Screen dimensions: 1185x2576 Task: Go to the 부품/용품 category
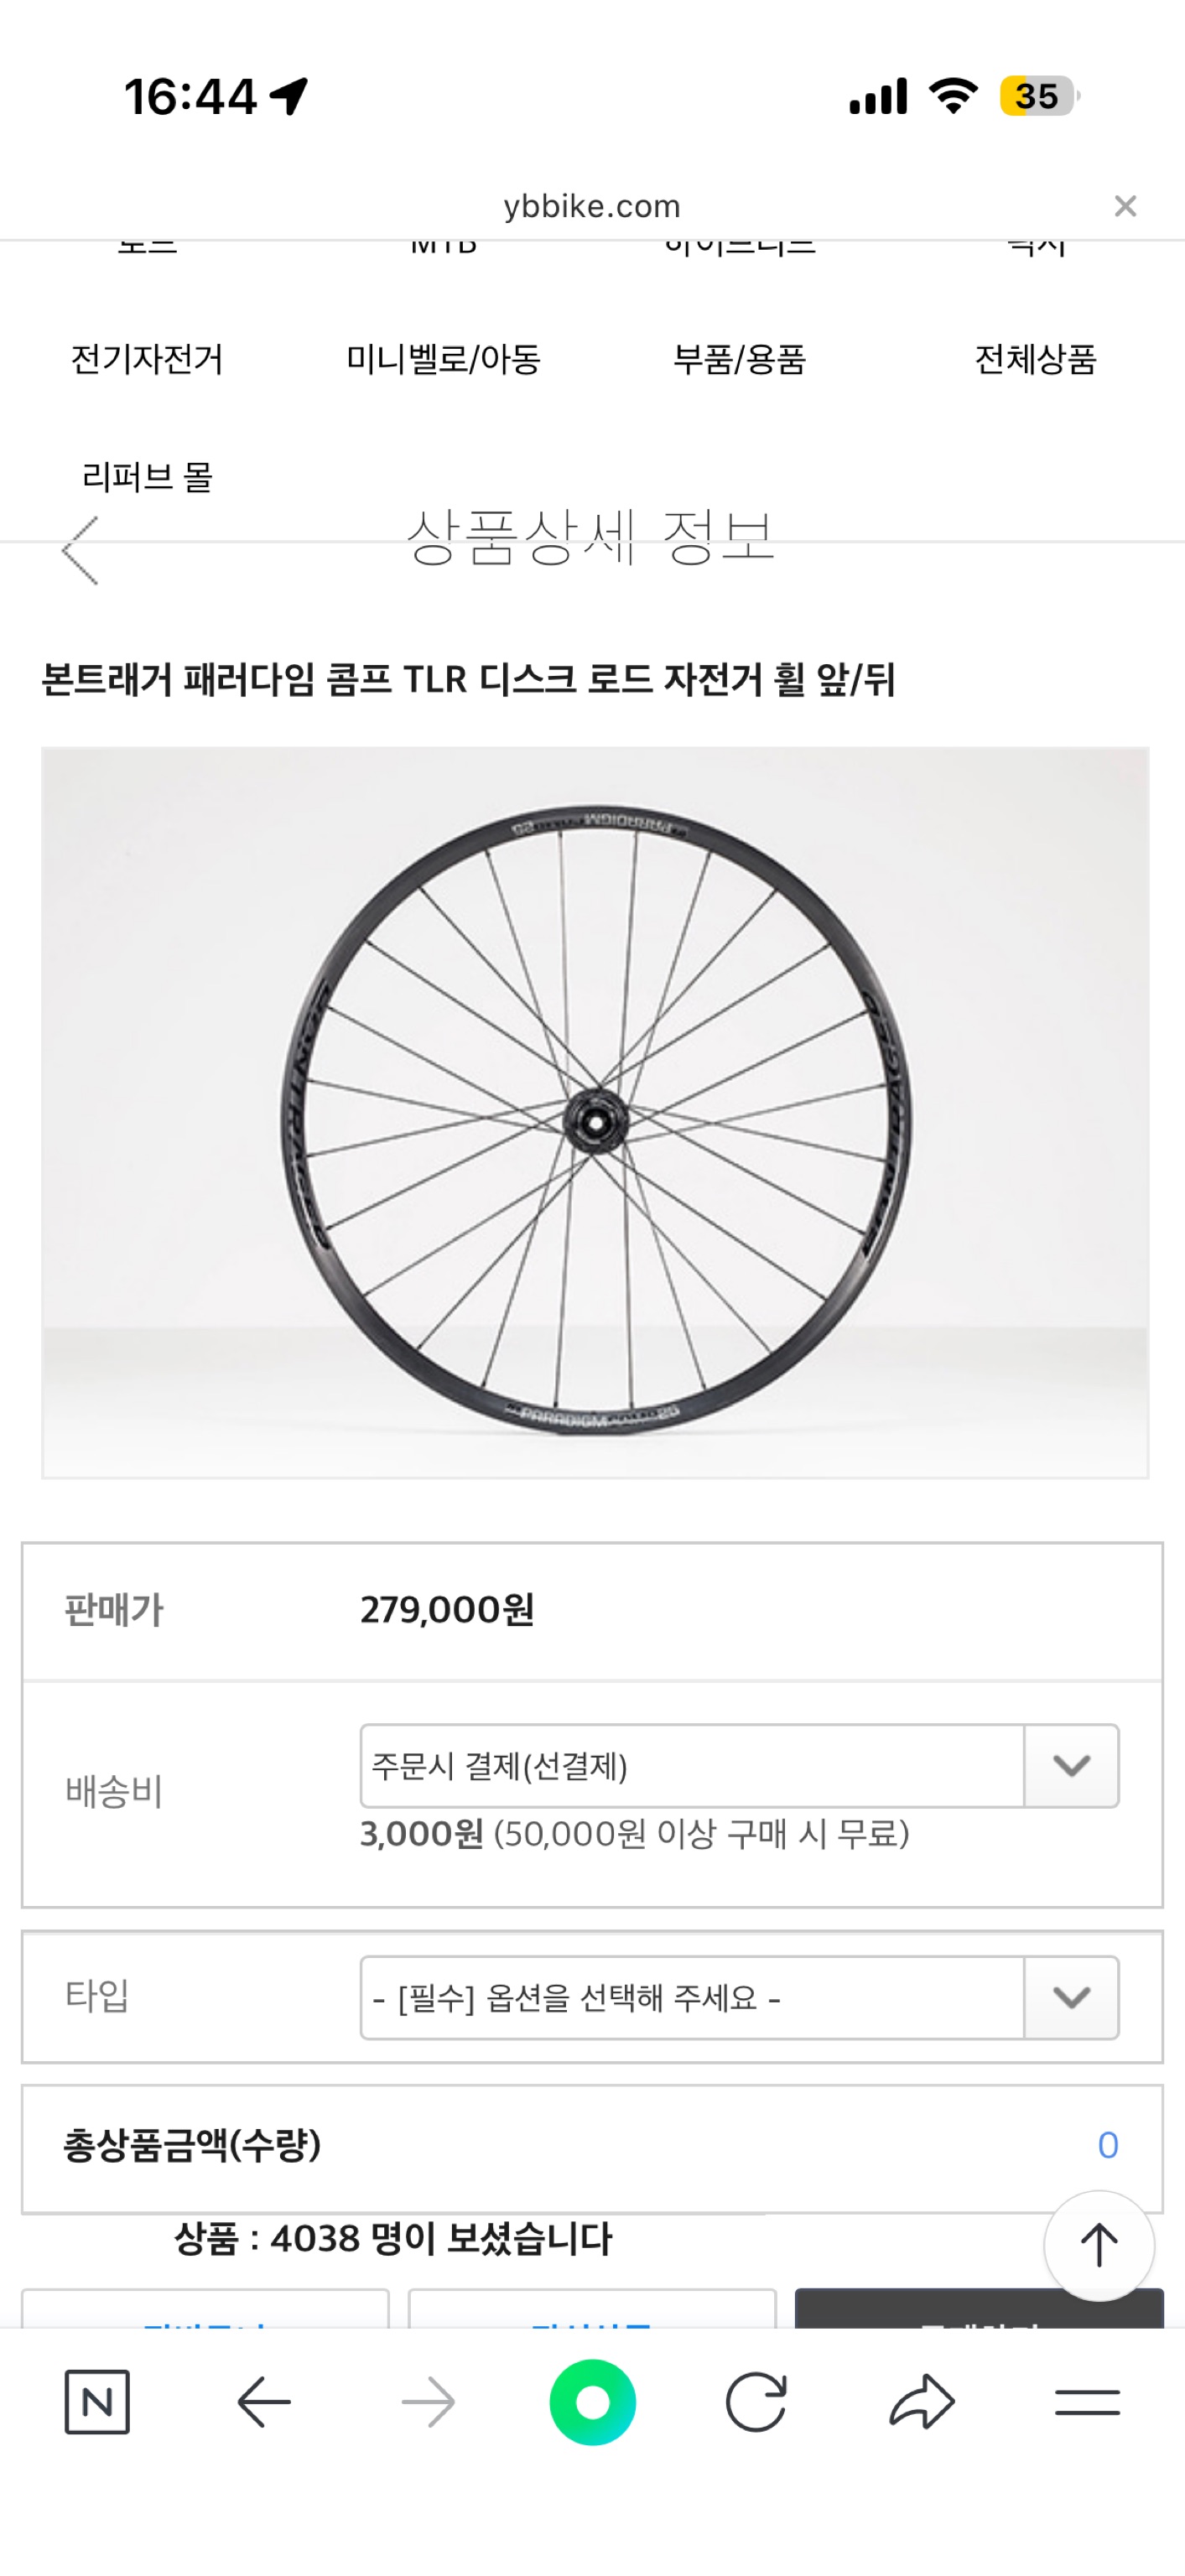pos(739,359)
